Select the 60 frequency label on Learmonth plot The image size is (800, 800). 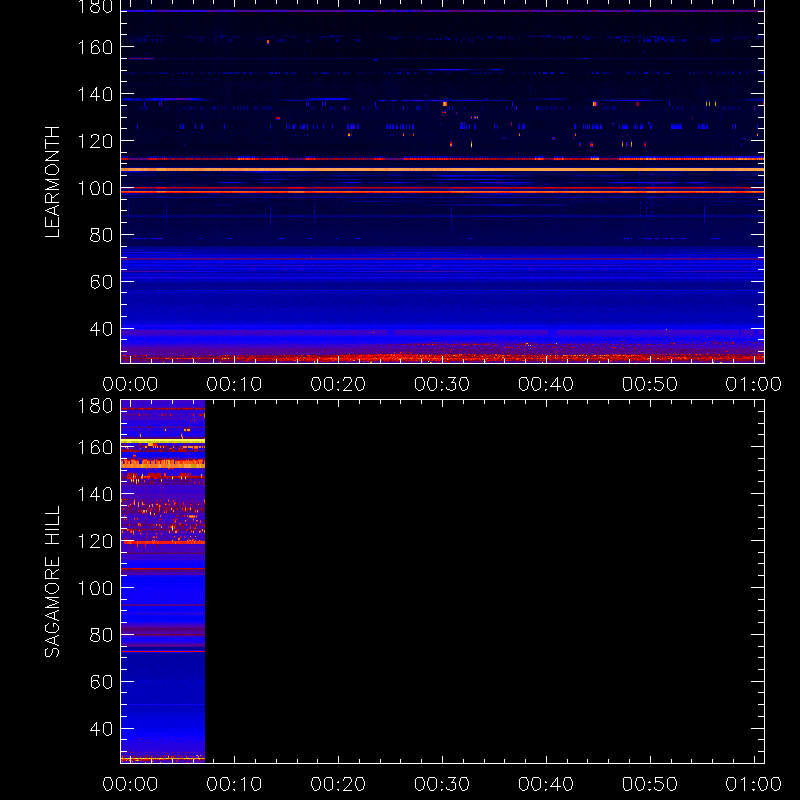coord(101,282)
